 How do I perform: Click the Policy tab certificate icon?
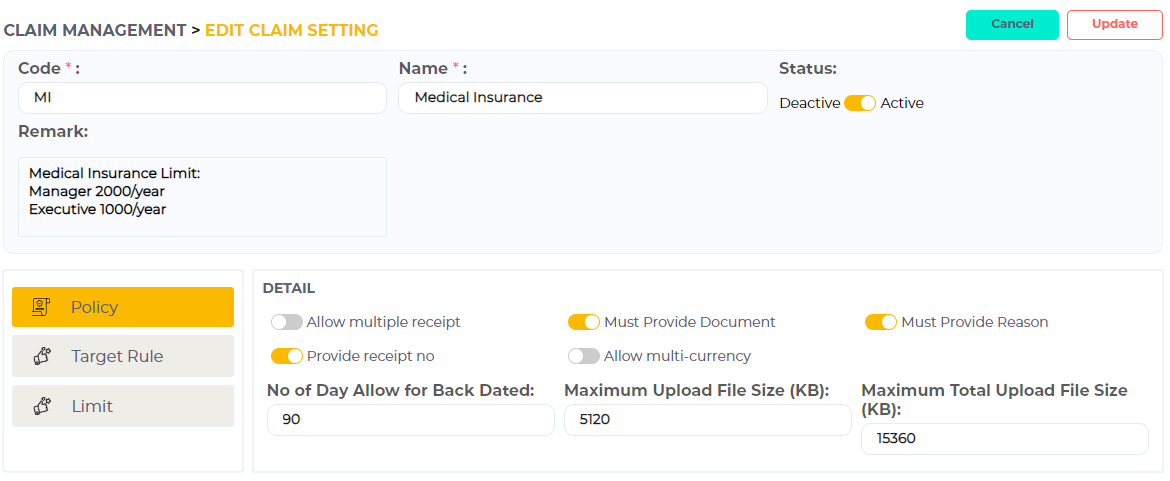point(41,307)
